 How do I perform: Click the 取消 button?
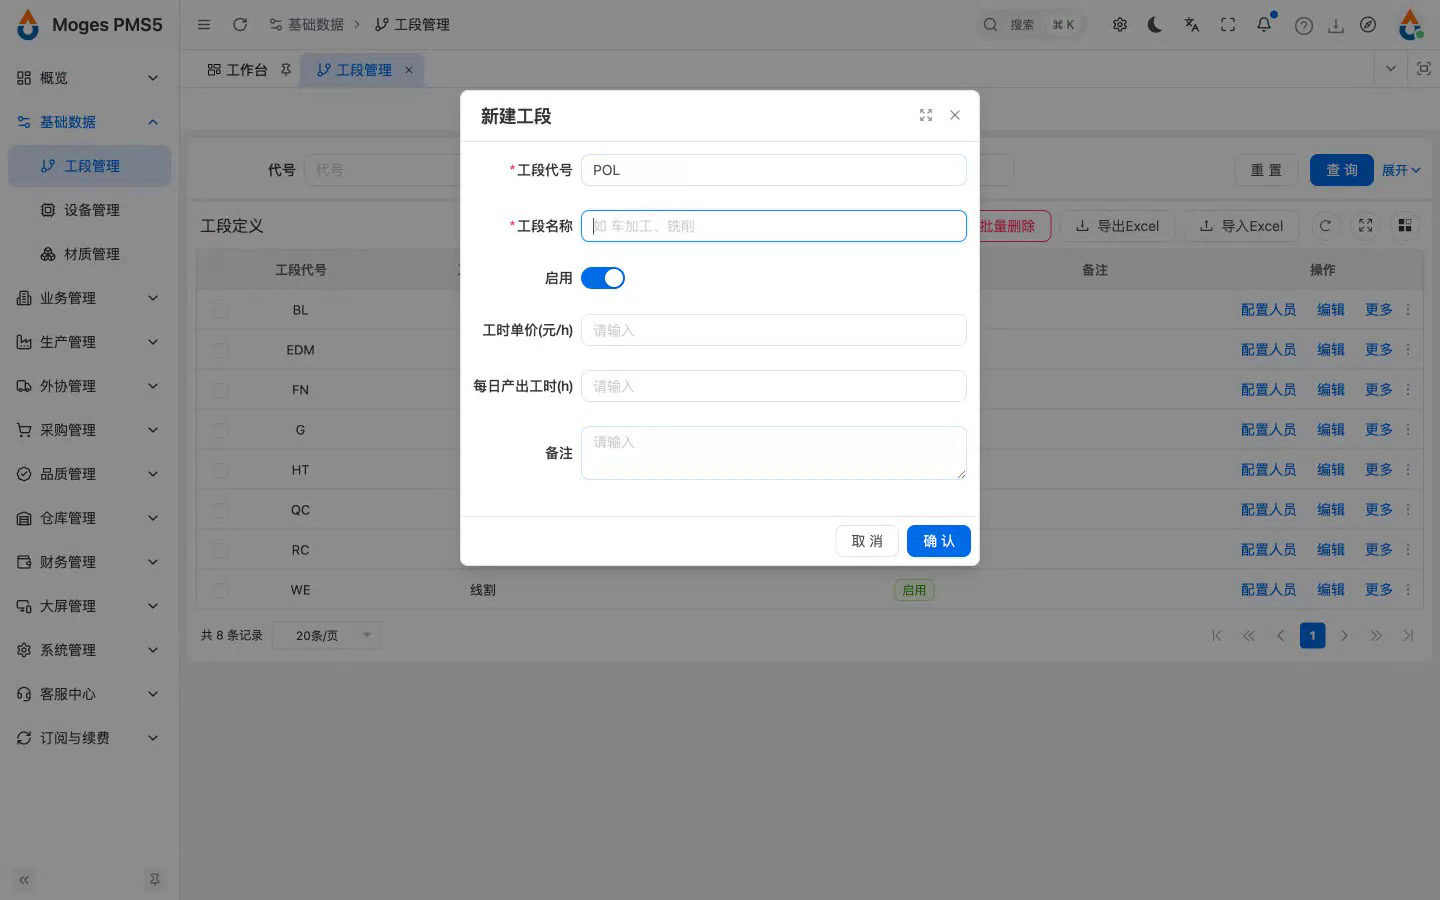click(867, 541)
